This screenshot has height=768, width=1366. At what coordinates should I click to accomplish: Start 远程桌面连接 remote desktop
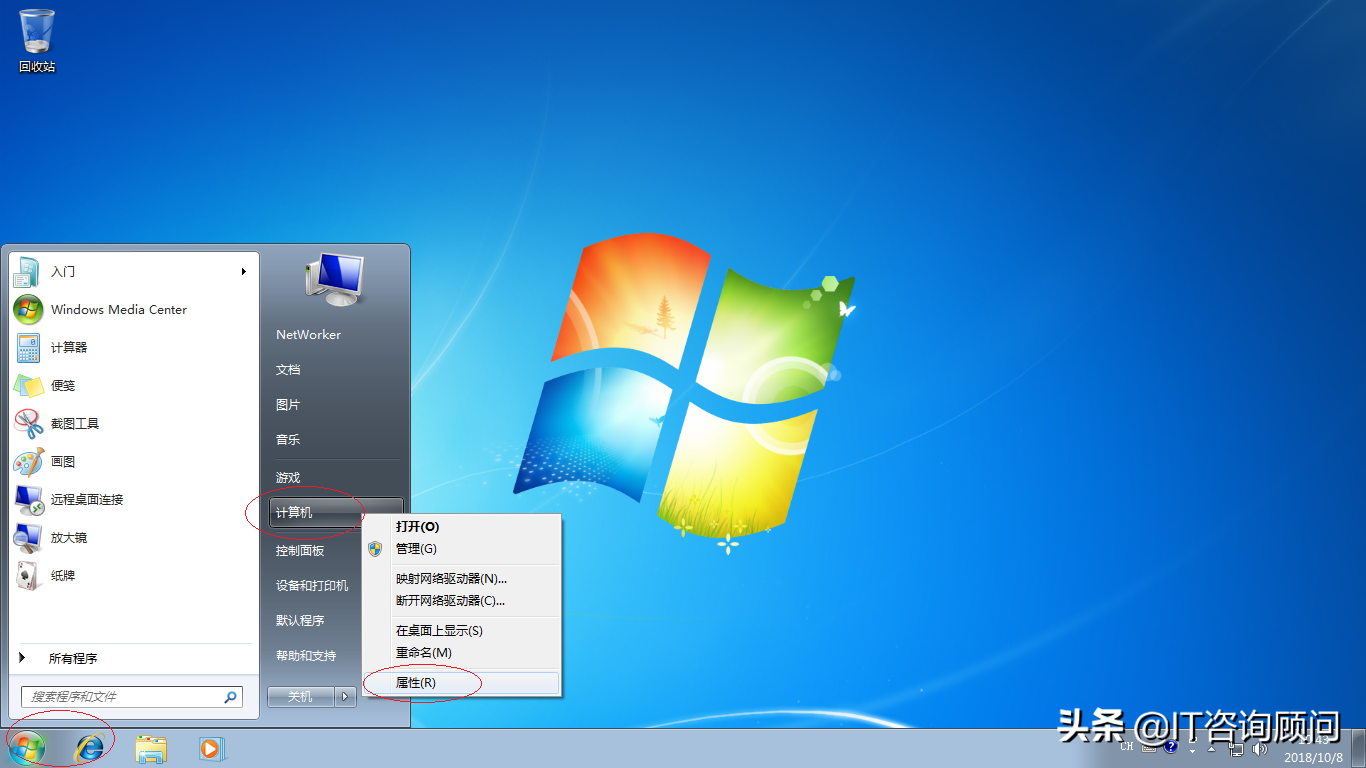[134, 499]
